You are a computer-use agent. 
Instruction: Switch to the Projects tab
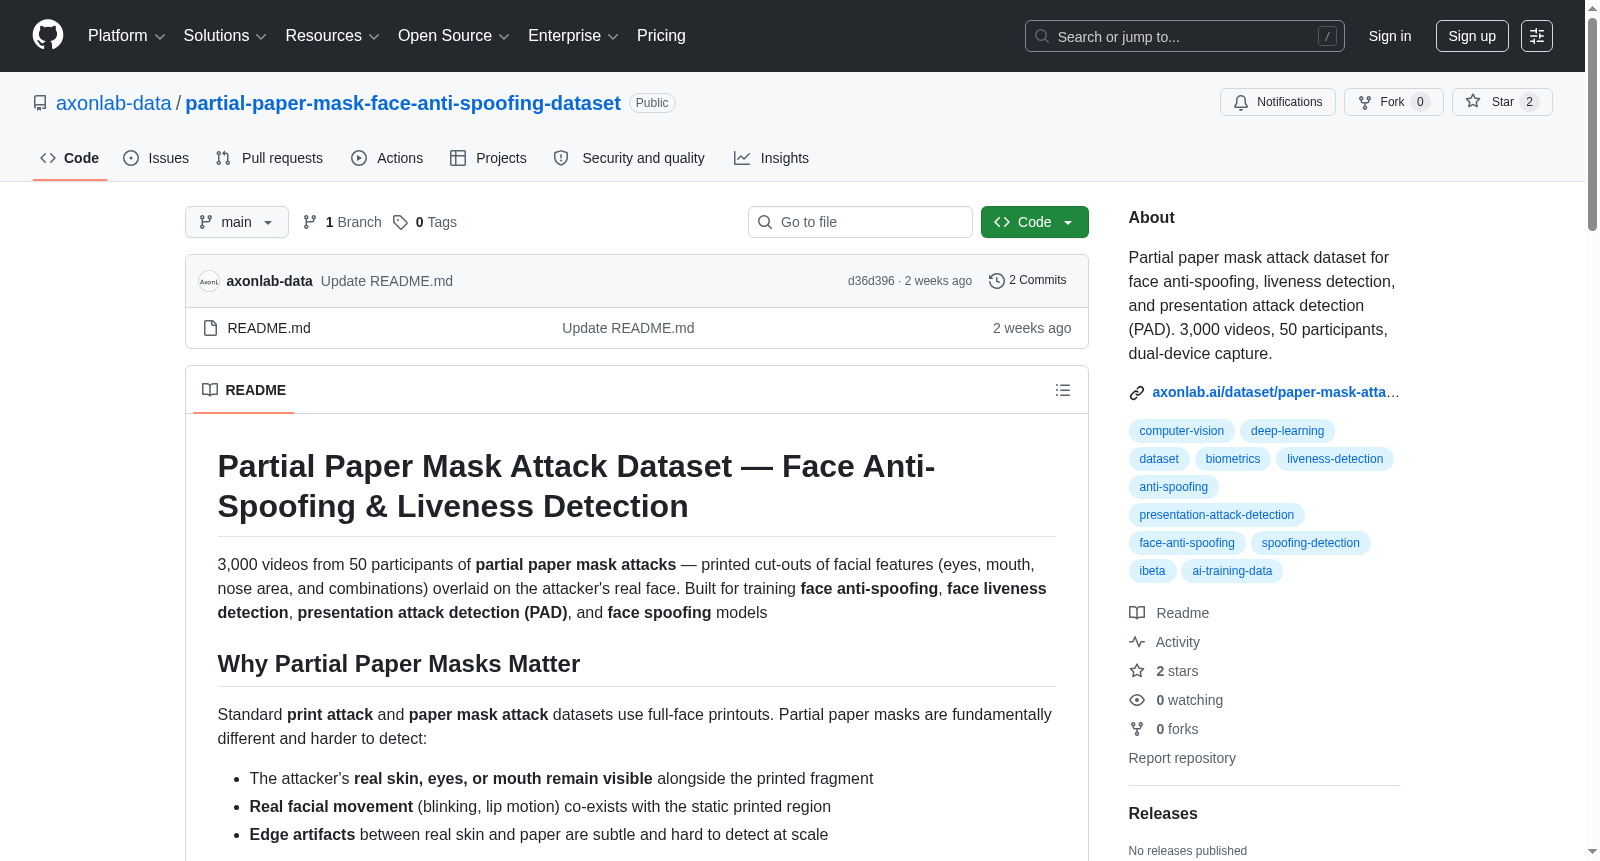click(488, 158)
